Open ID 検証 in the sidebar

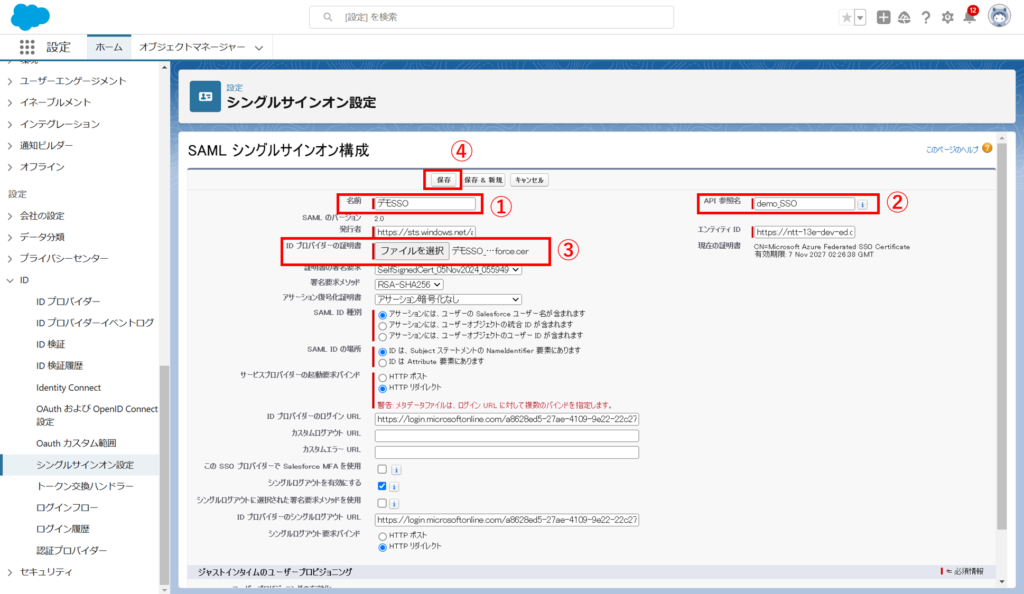pos(50,345)
